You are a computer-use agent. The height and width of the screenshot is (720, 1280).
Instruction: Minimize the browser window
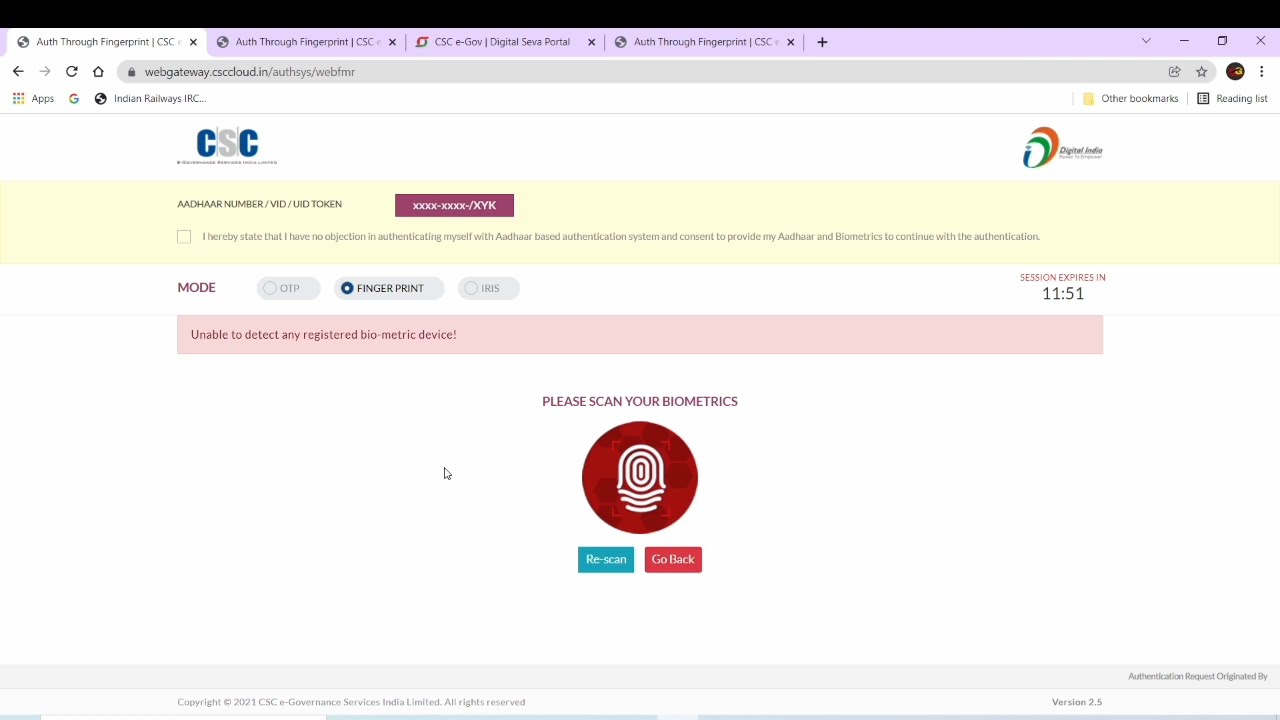click(1184, 41)
